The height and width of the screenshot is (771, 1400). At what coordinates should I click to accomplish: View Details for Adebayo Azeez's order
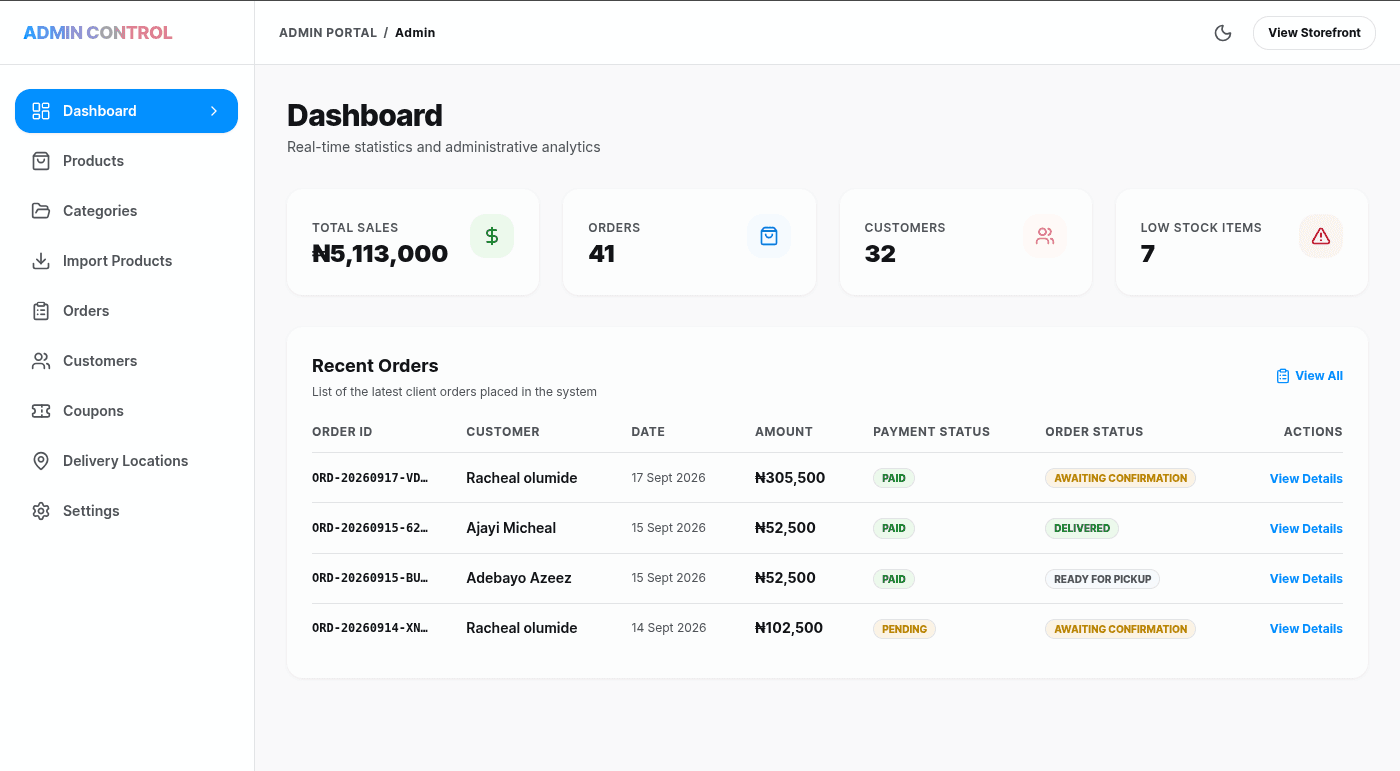point(1306,579)
